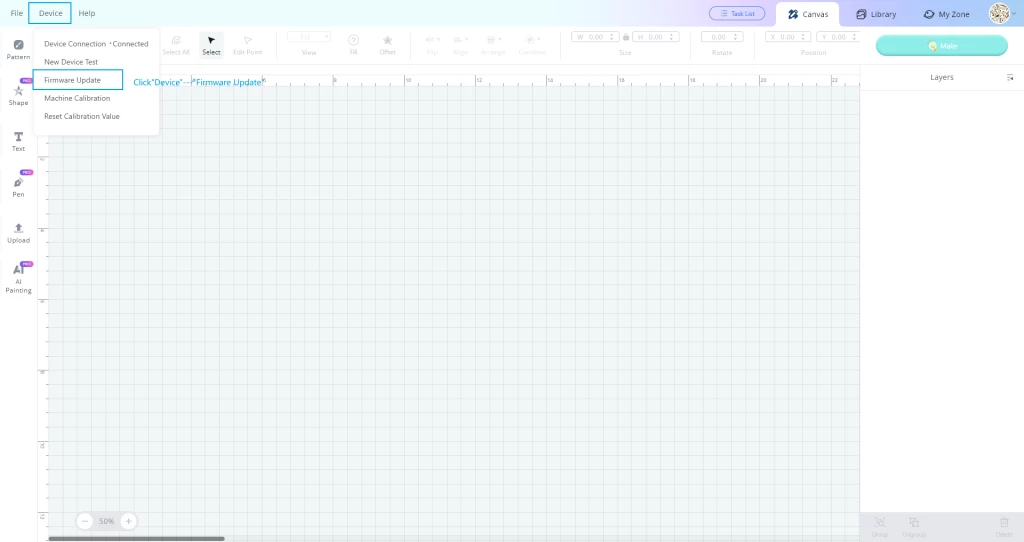This screenshot has height=542, width=1024.
Task: Collapse the Layers panel icon
Action: point(1010,78)
